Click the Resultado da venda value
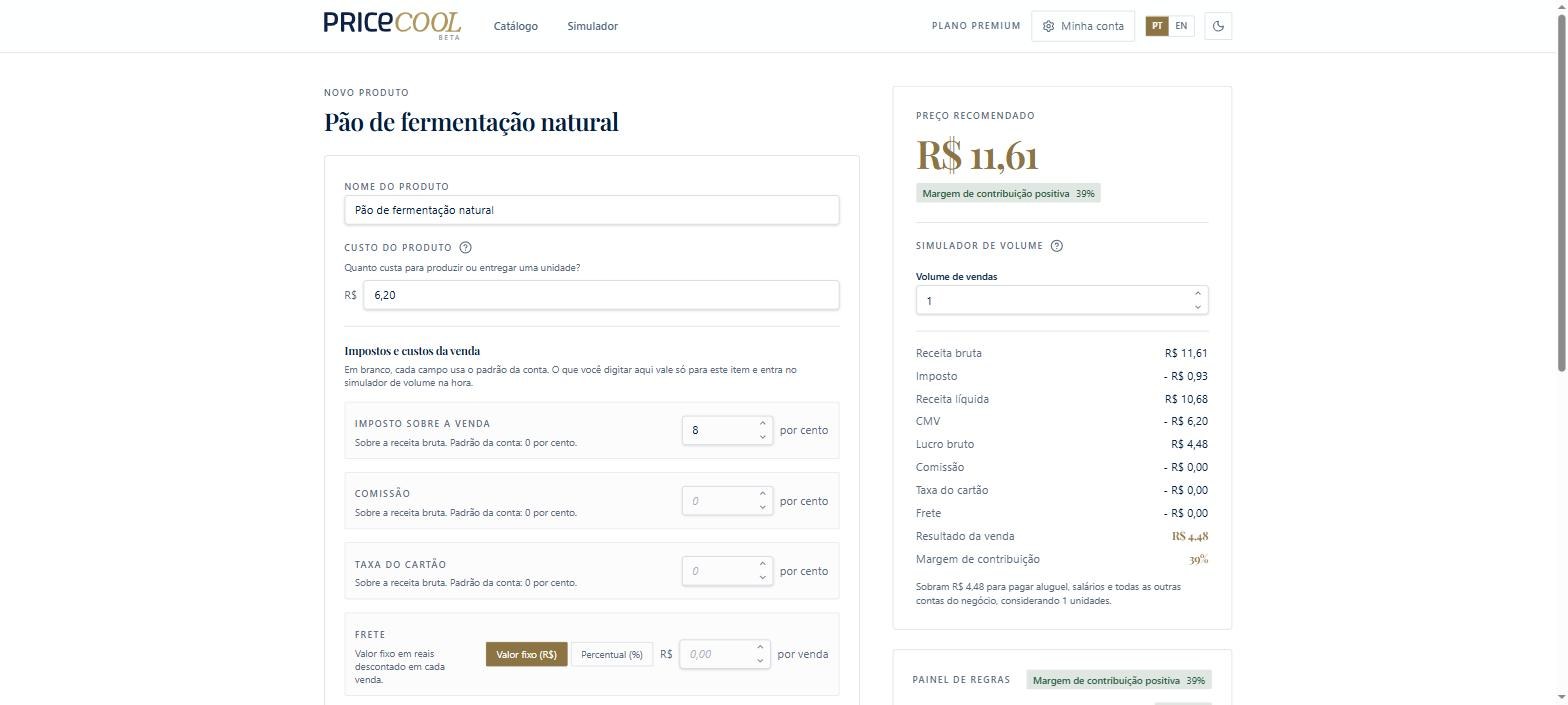The width and height of the screenshot is (1568, 705). 1190,536
